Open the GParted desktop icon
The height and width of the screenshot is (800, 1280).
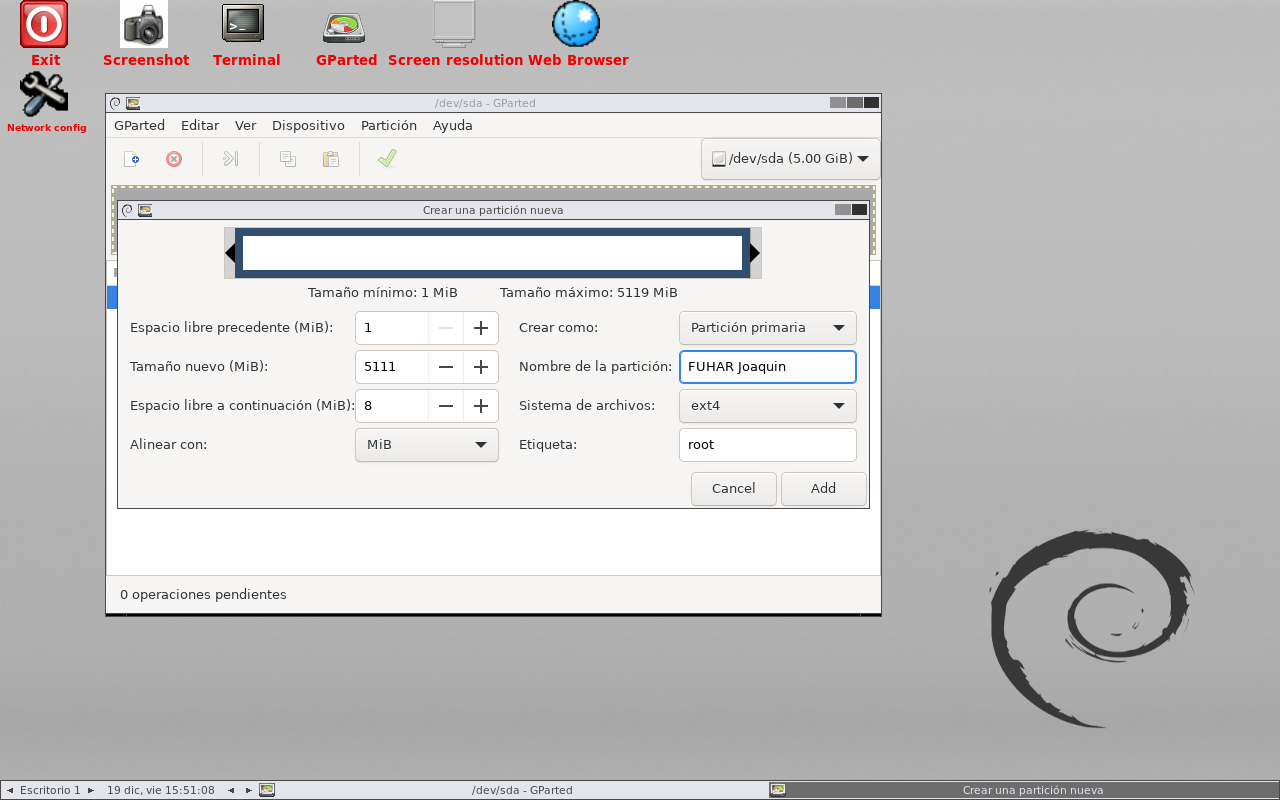(x=344, y=27)
